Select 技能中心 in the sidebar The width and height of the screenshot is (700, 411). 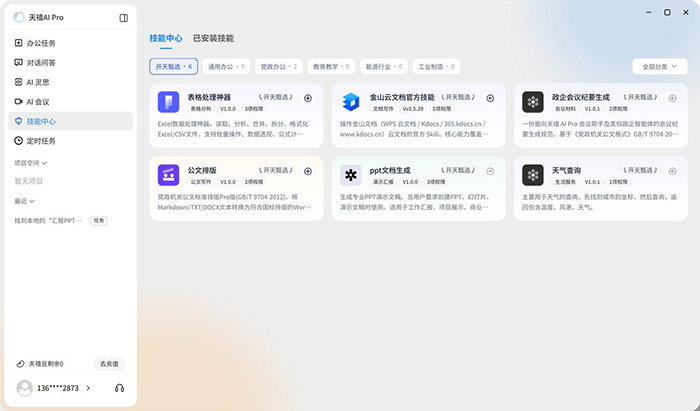(x=71, y=121)
